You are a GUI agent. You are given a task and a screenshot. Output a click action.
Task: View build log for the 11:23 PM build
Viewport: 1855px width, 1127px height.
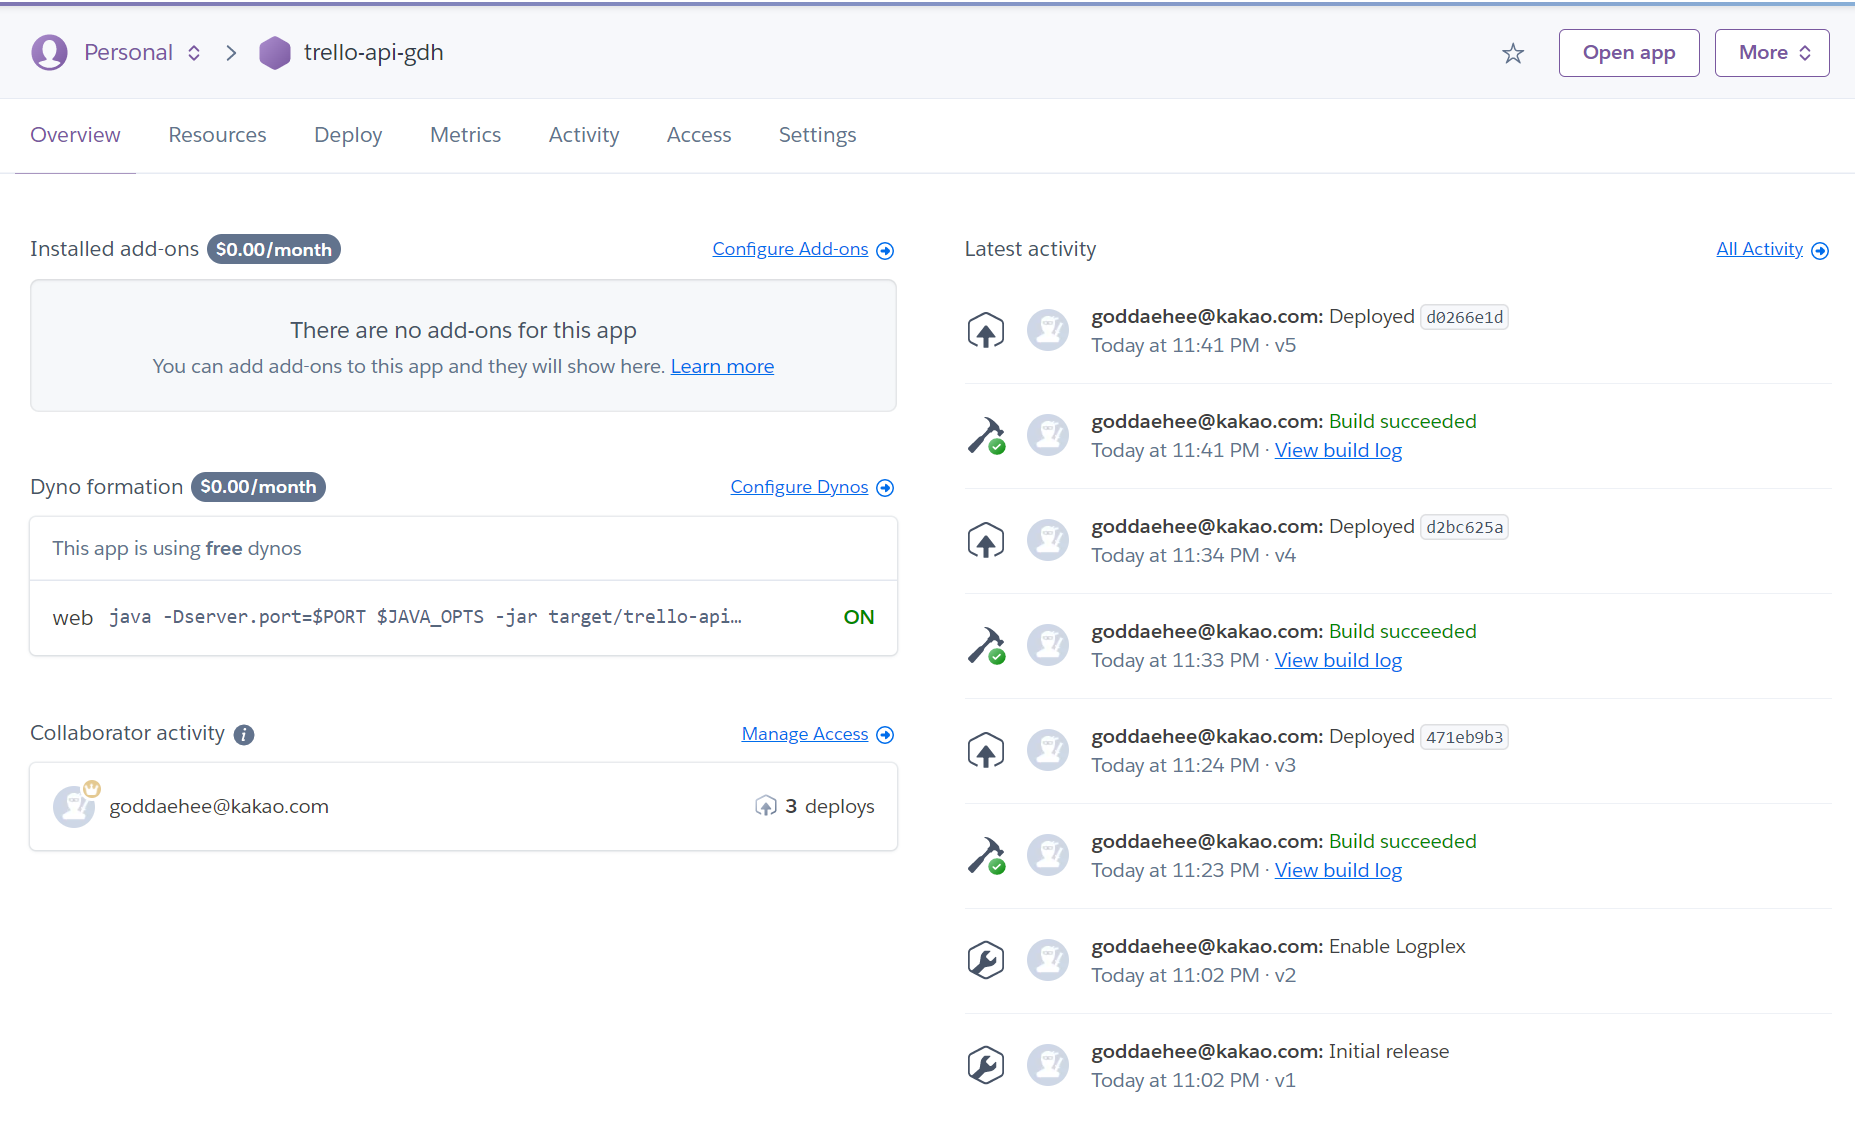tap(1338, 870)
